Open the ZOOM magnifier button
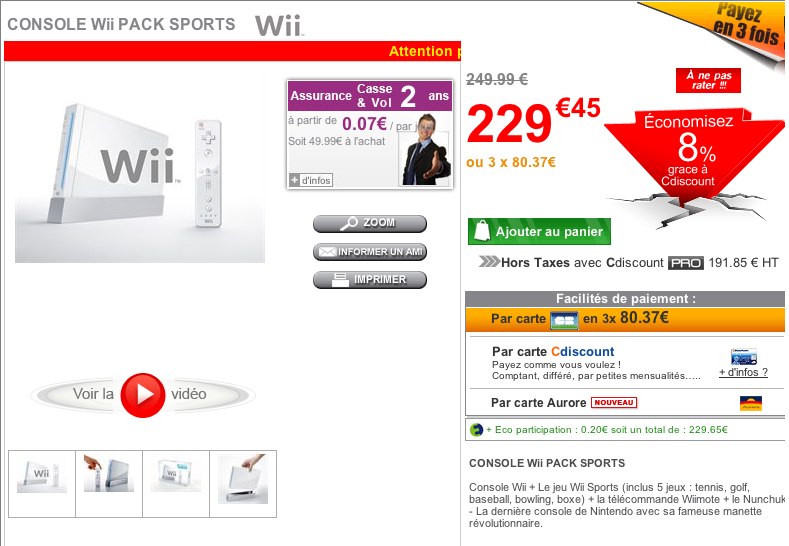 370,223
